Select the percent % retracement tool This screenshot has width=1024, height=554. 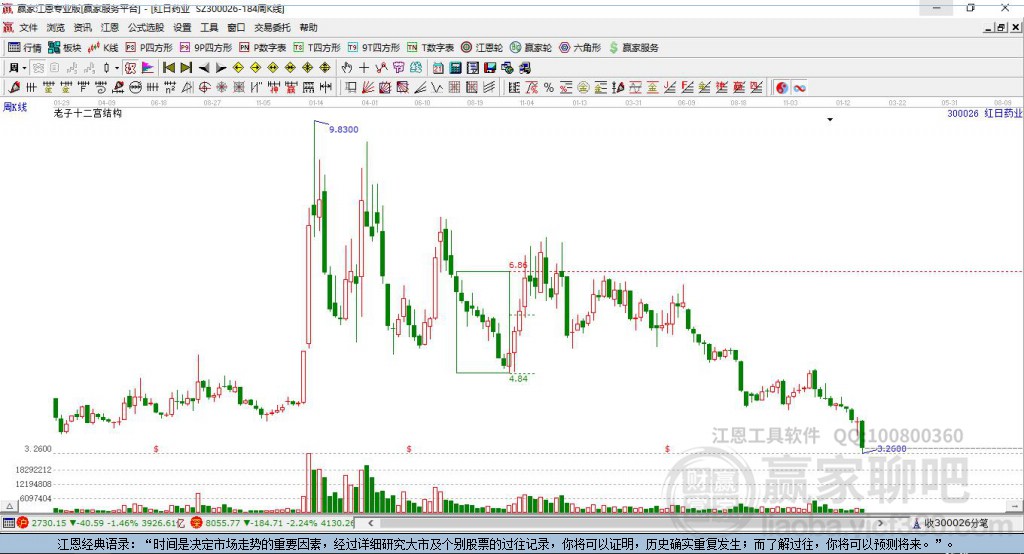(549, 88)
